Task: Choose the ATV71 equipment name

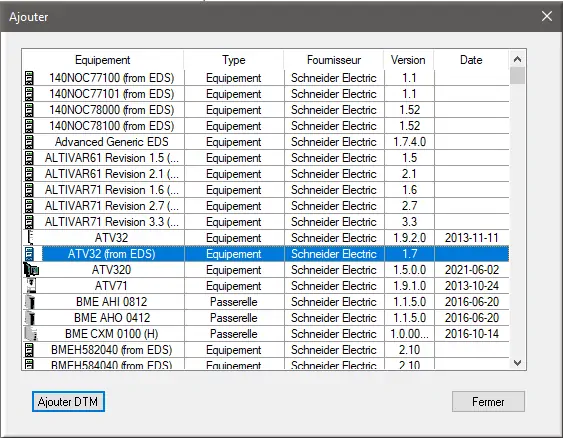Action: [x=112, y=286]
